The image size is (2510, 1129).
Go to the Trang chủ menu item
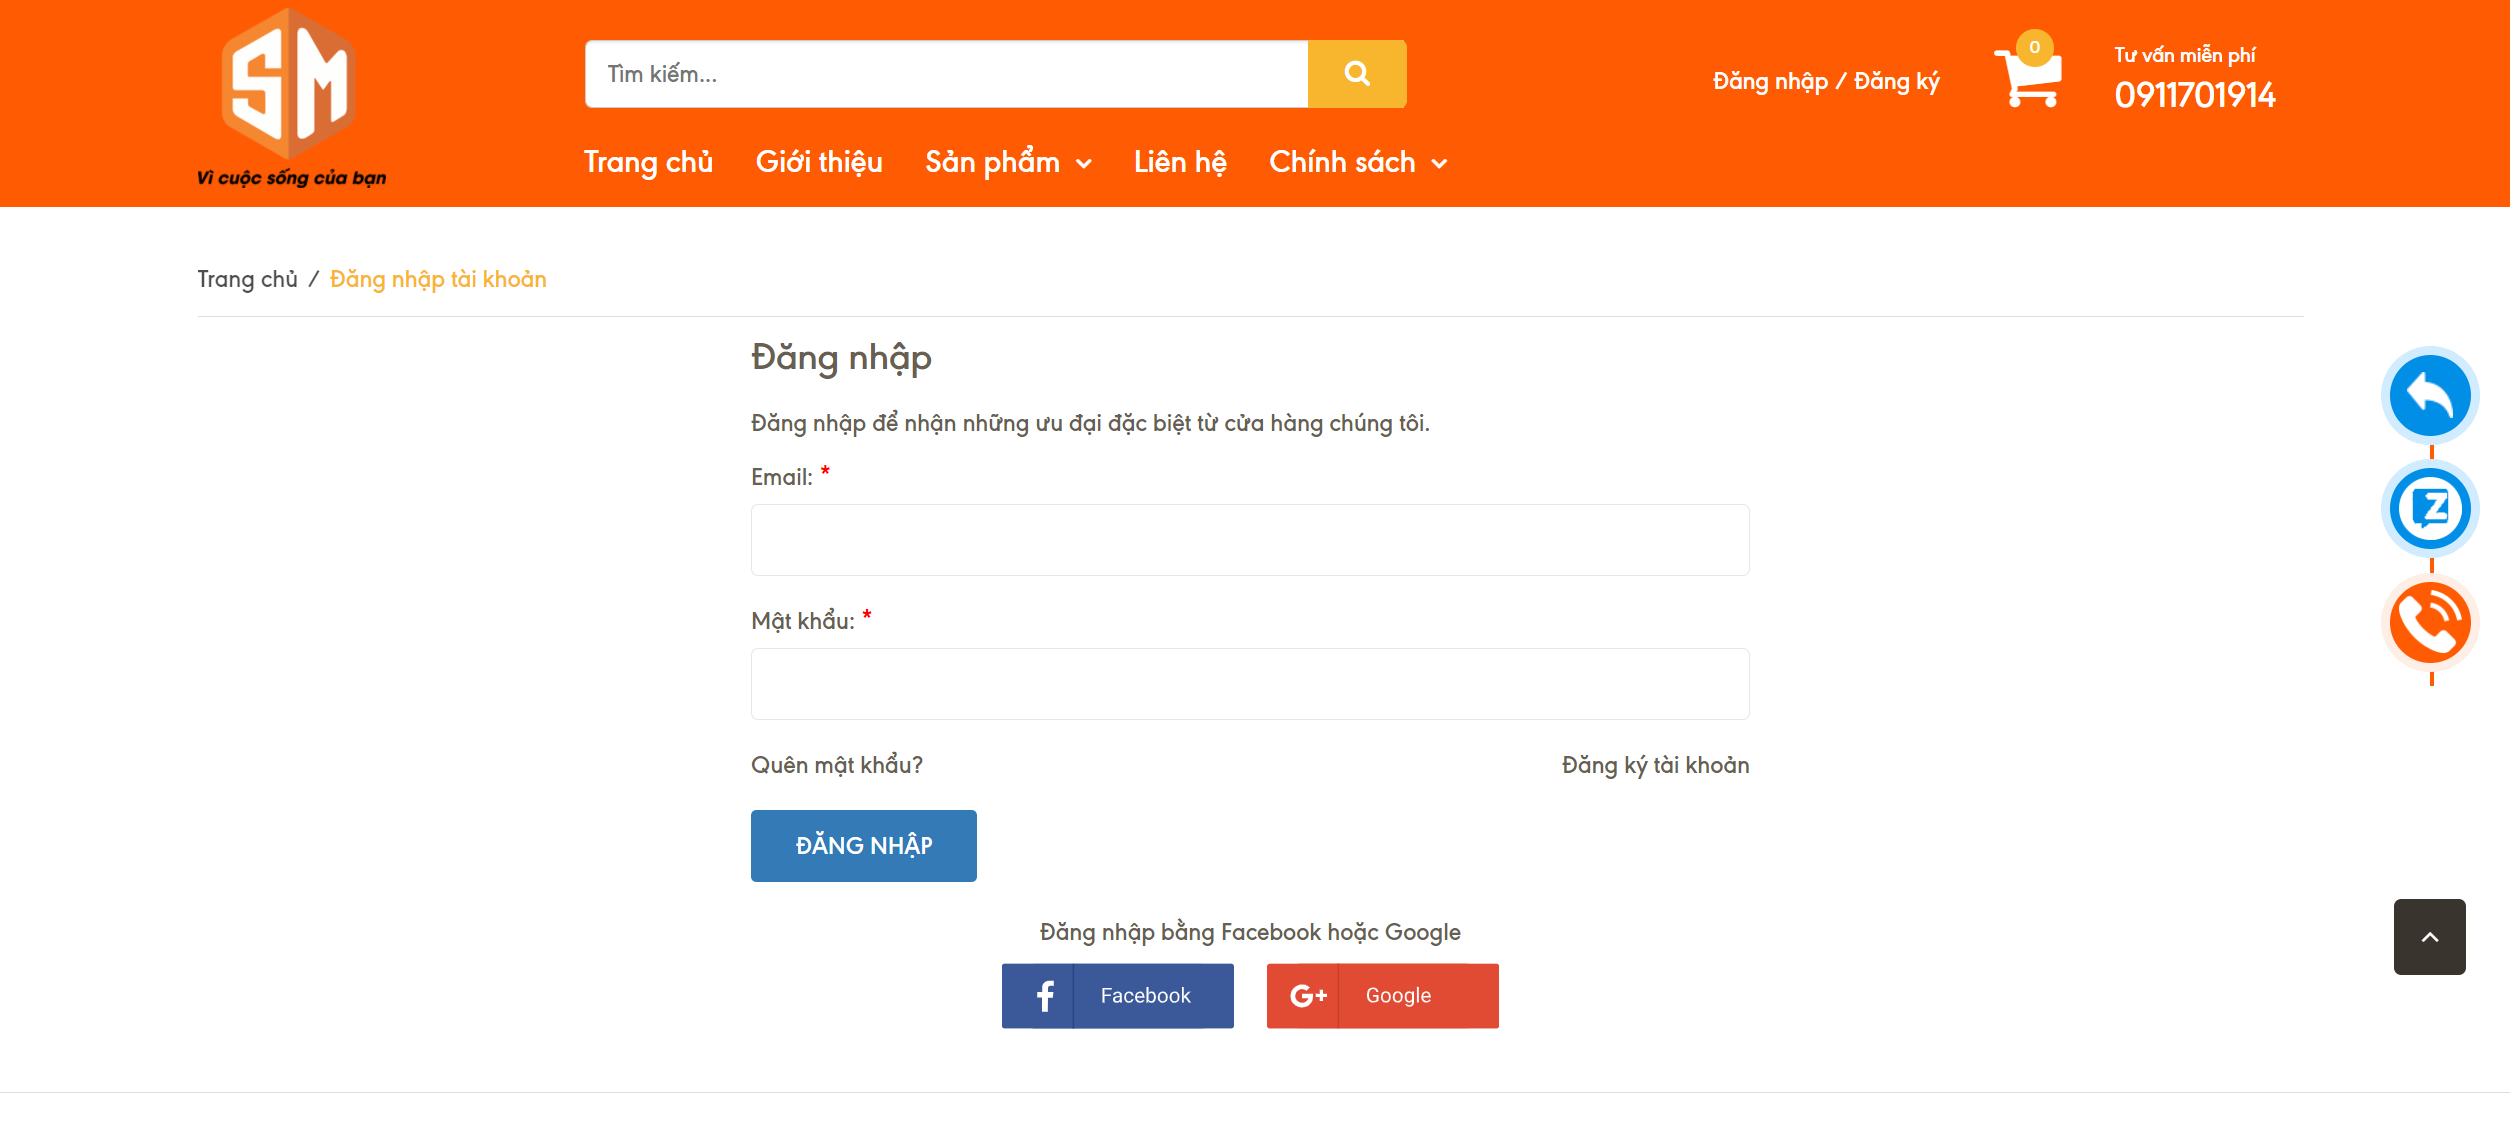pos(648,163)
